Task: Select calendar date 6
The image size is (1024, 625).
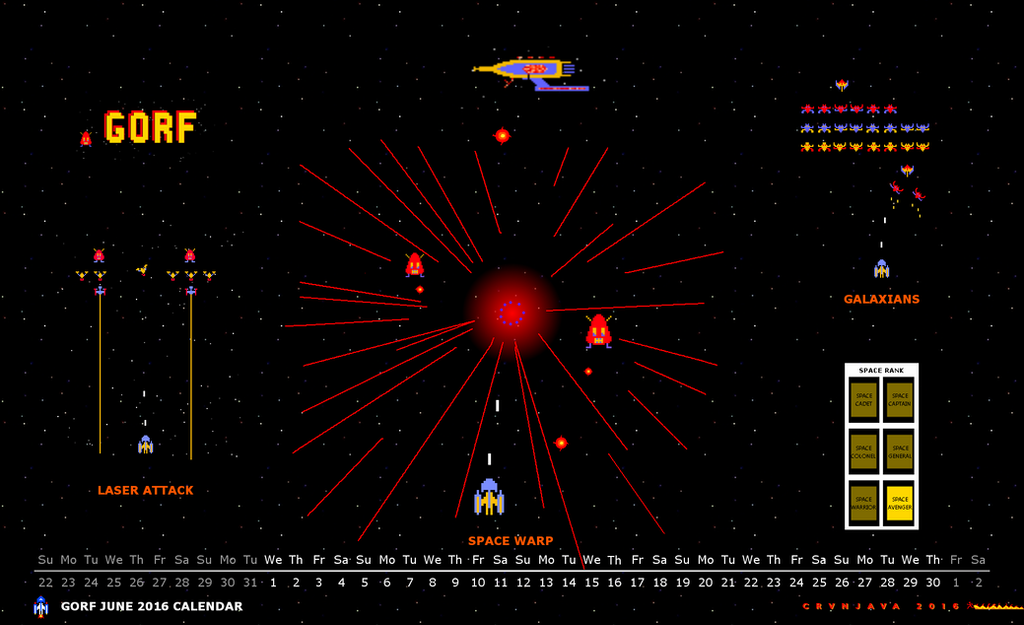Action: point(387,583)
